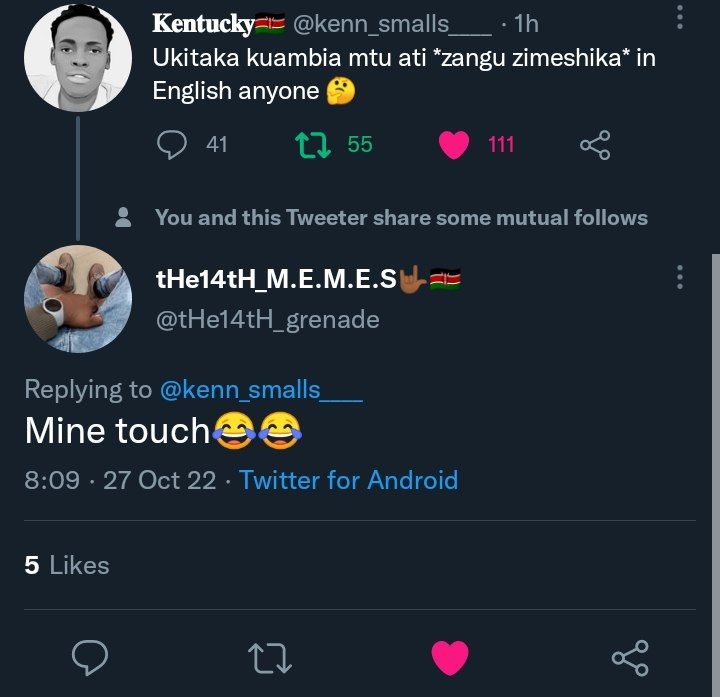
Task: Share Kentucky's tweet using share icon
Action: click(x=595, y=145)
